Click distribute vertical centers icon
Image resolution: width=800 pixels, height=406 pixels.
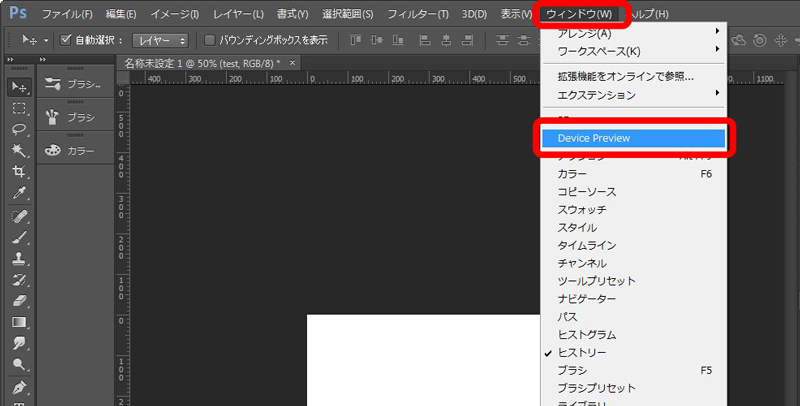pyautogui.click(x=523, y=40)
